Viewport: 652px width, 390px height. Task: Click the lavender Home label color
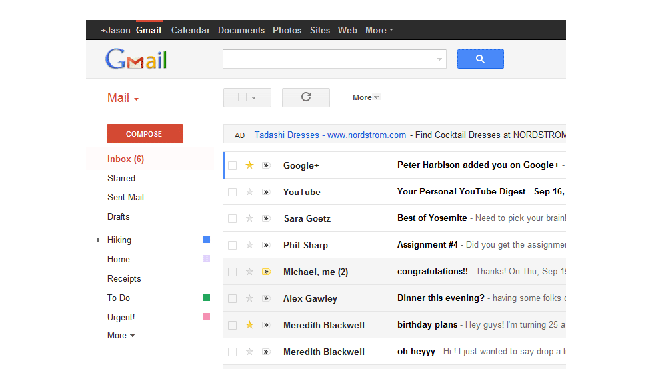206,259
